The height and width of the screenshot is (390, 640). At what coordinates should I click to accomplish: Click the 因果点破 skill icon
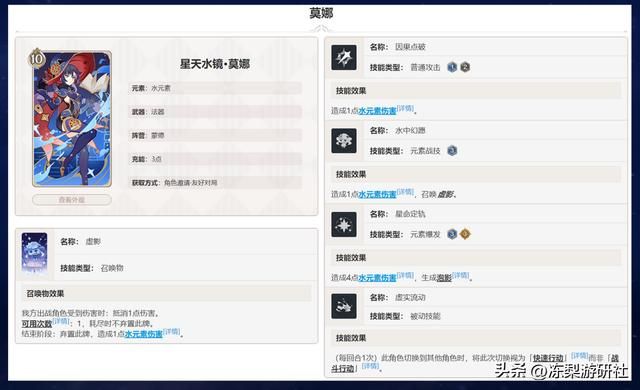pyautogui.click(x=344, y=58)
